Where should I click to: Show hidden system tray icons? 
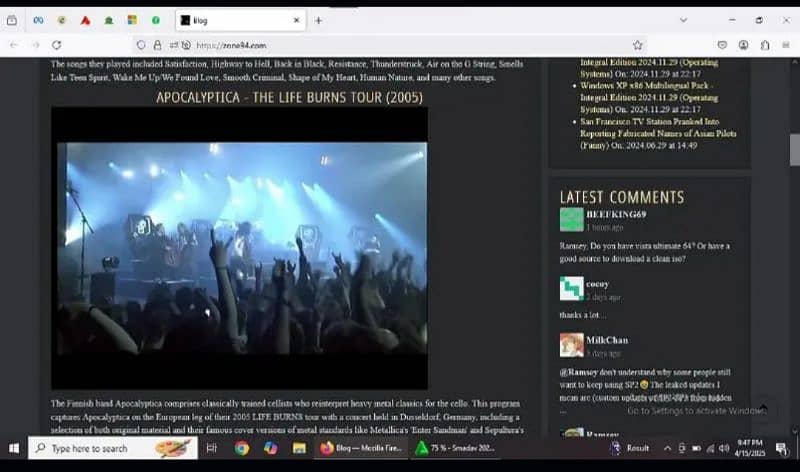pos(667,448)
